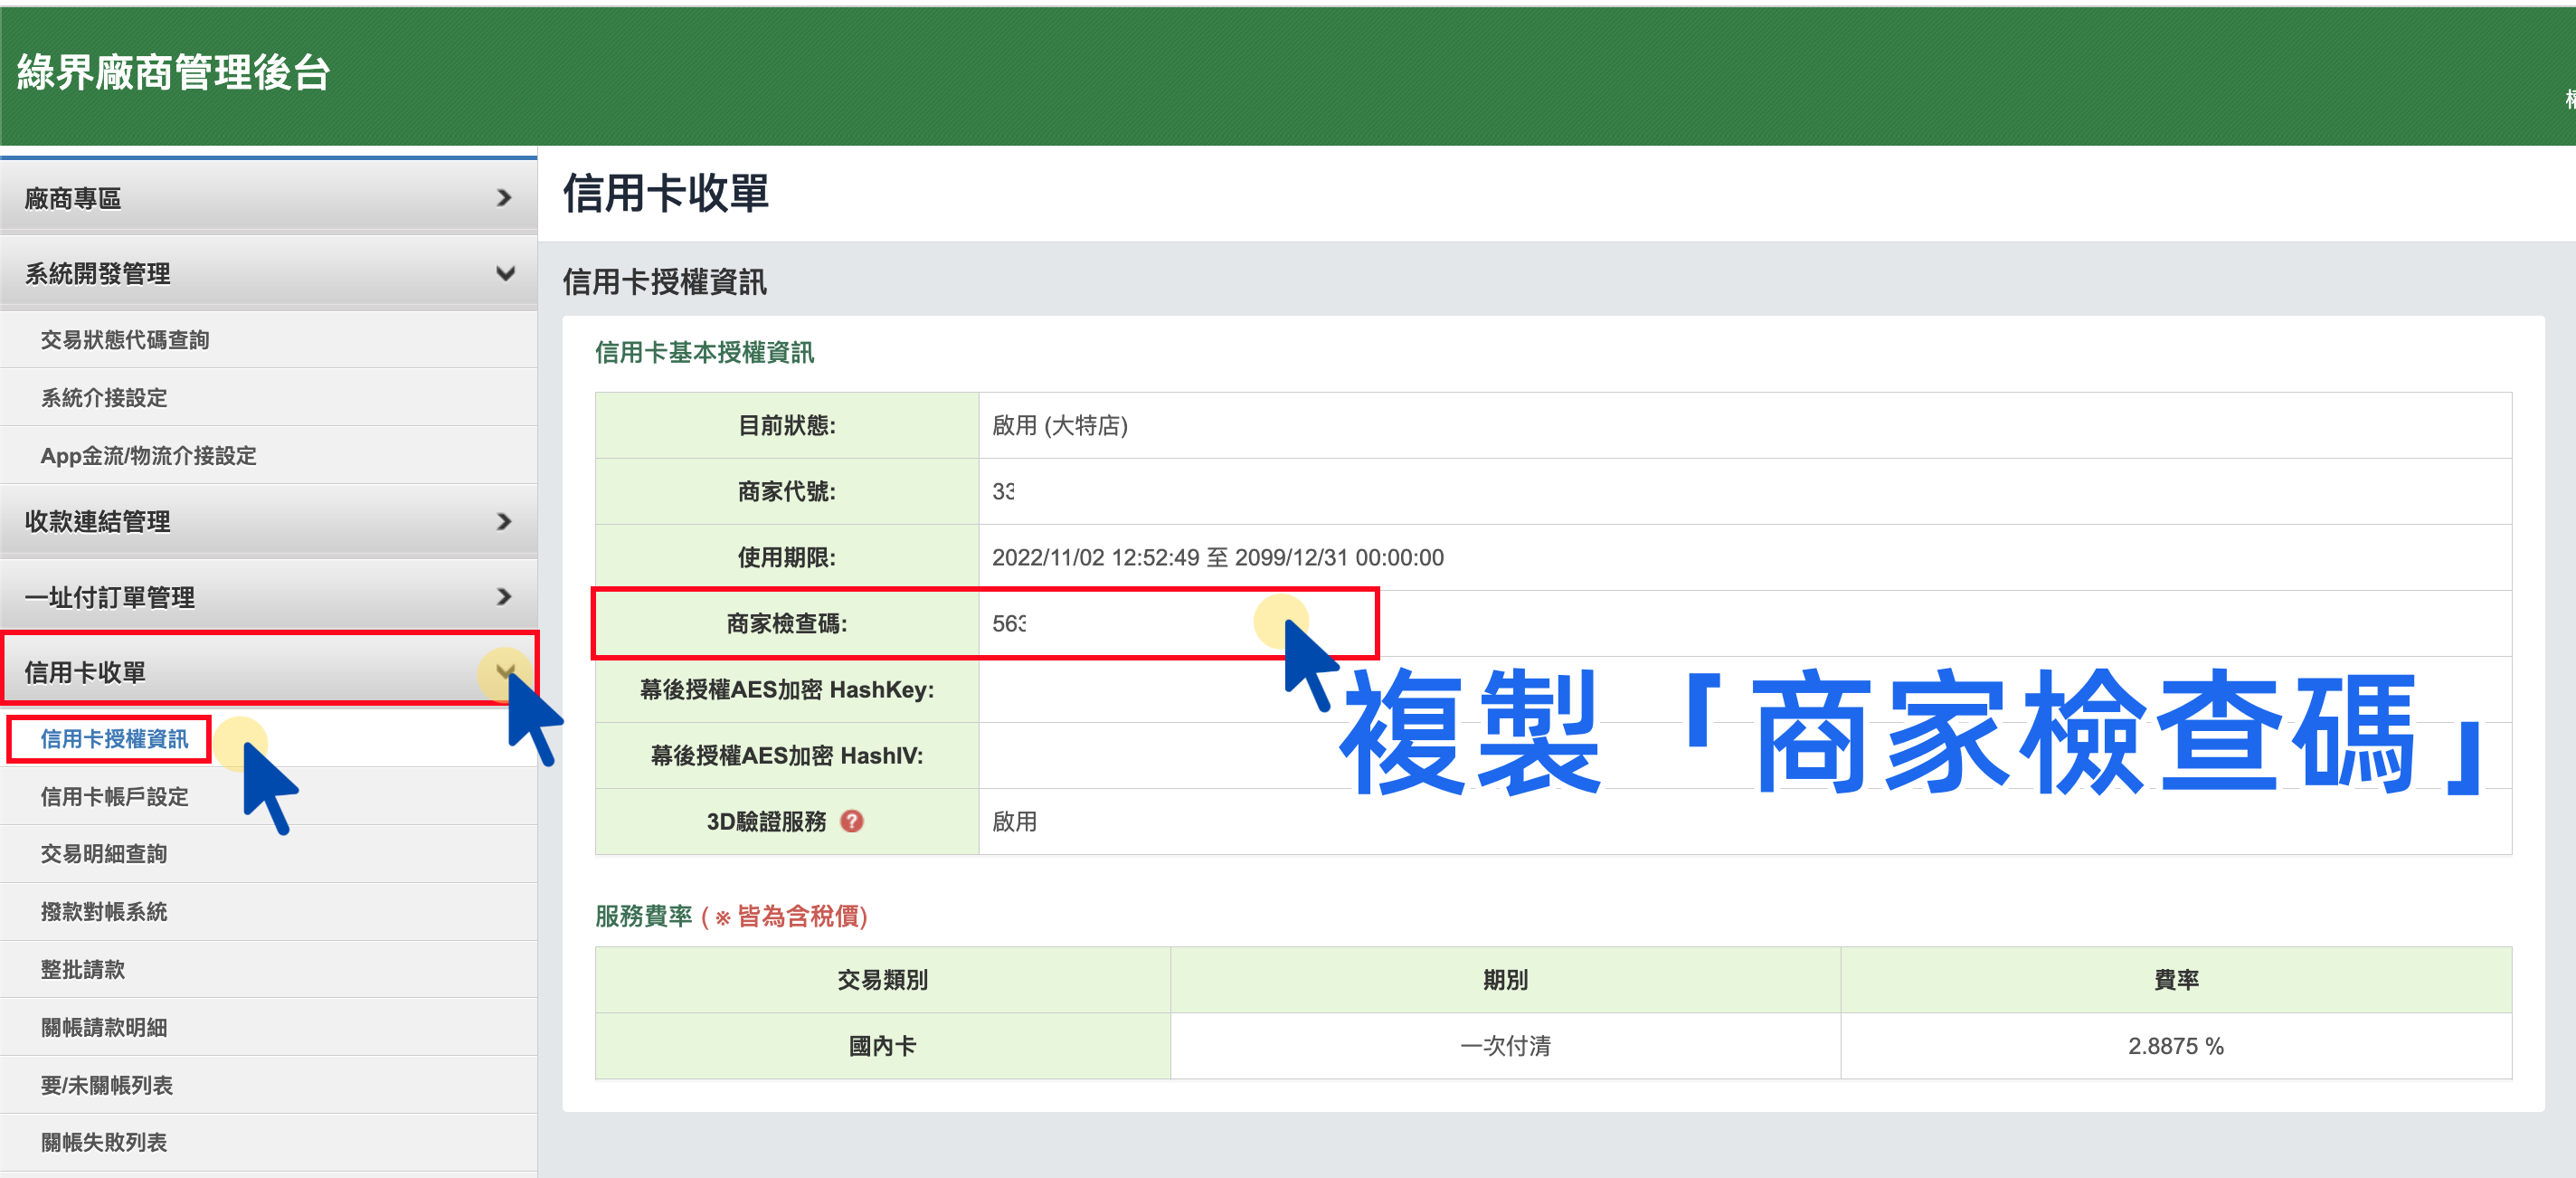The height and width of the screenshot is (1178, 2576).
Task: Open 系統介接設定 menu item
Action: 104,398
